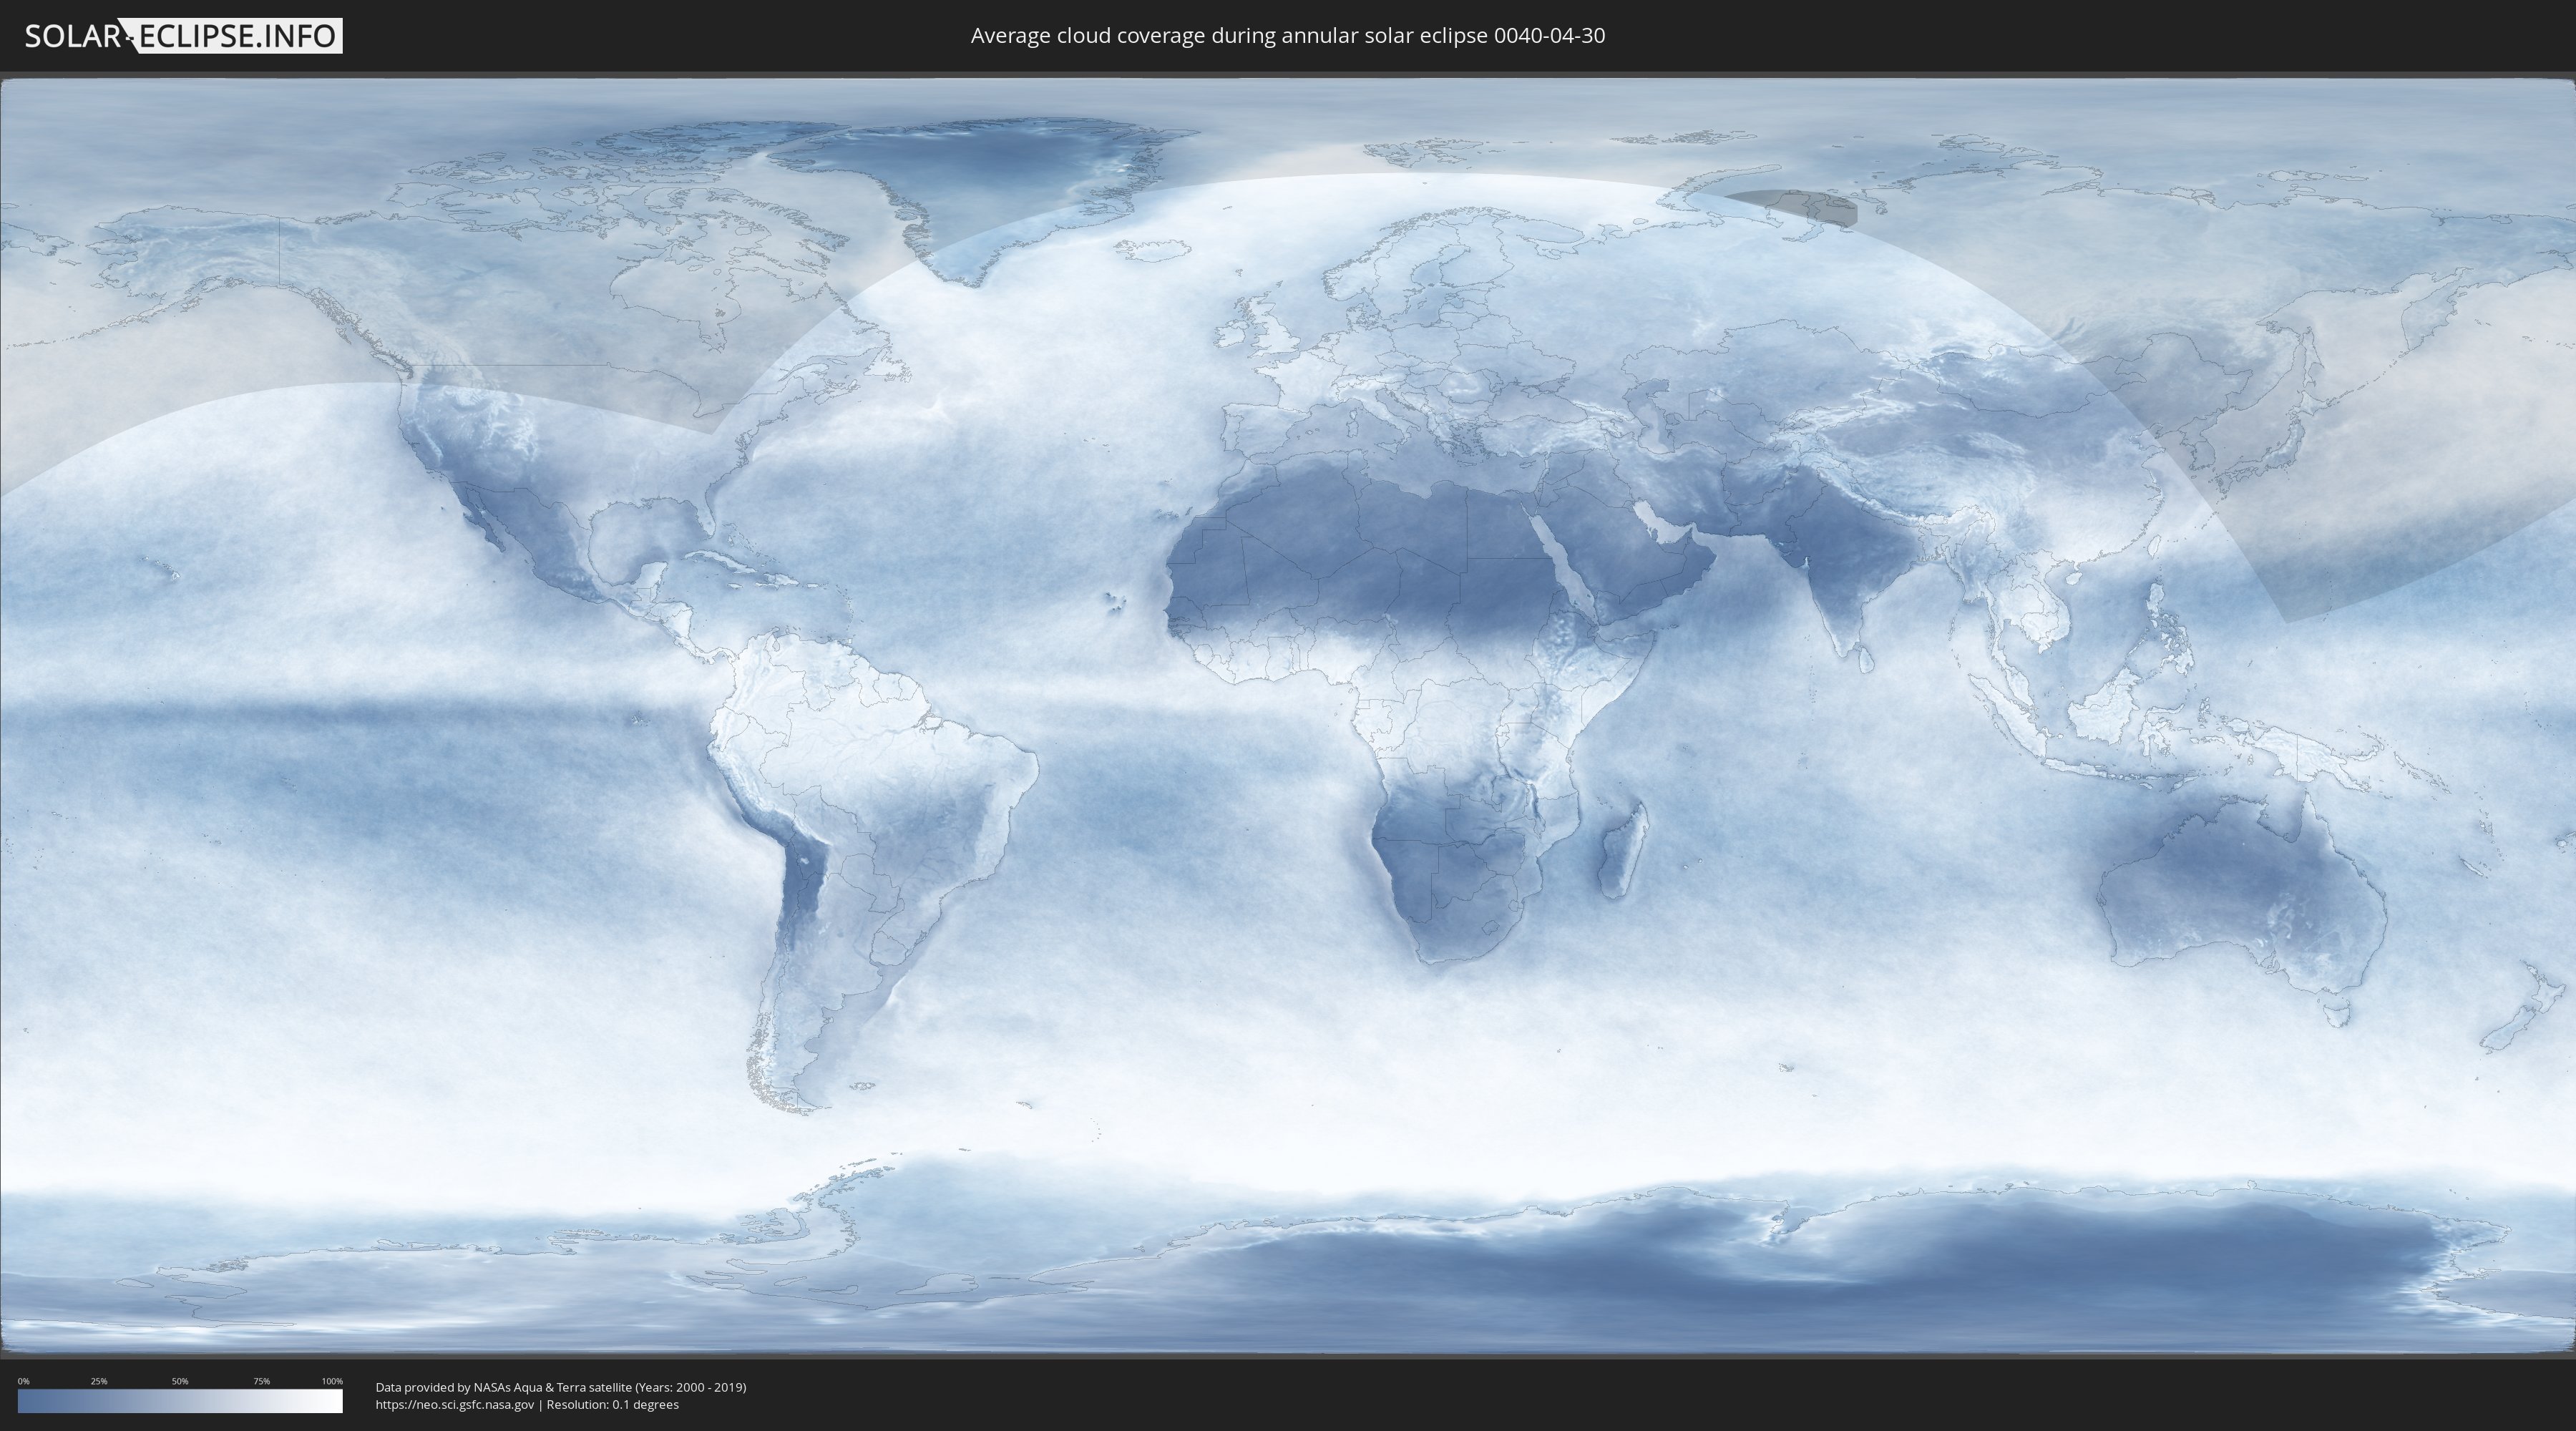Open the neo.sci.gsfc.nasa.gov URL
2576x1431 pixels.
(454, 1404)
